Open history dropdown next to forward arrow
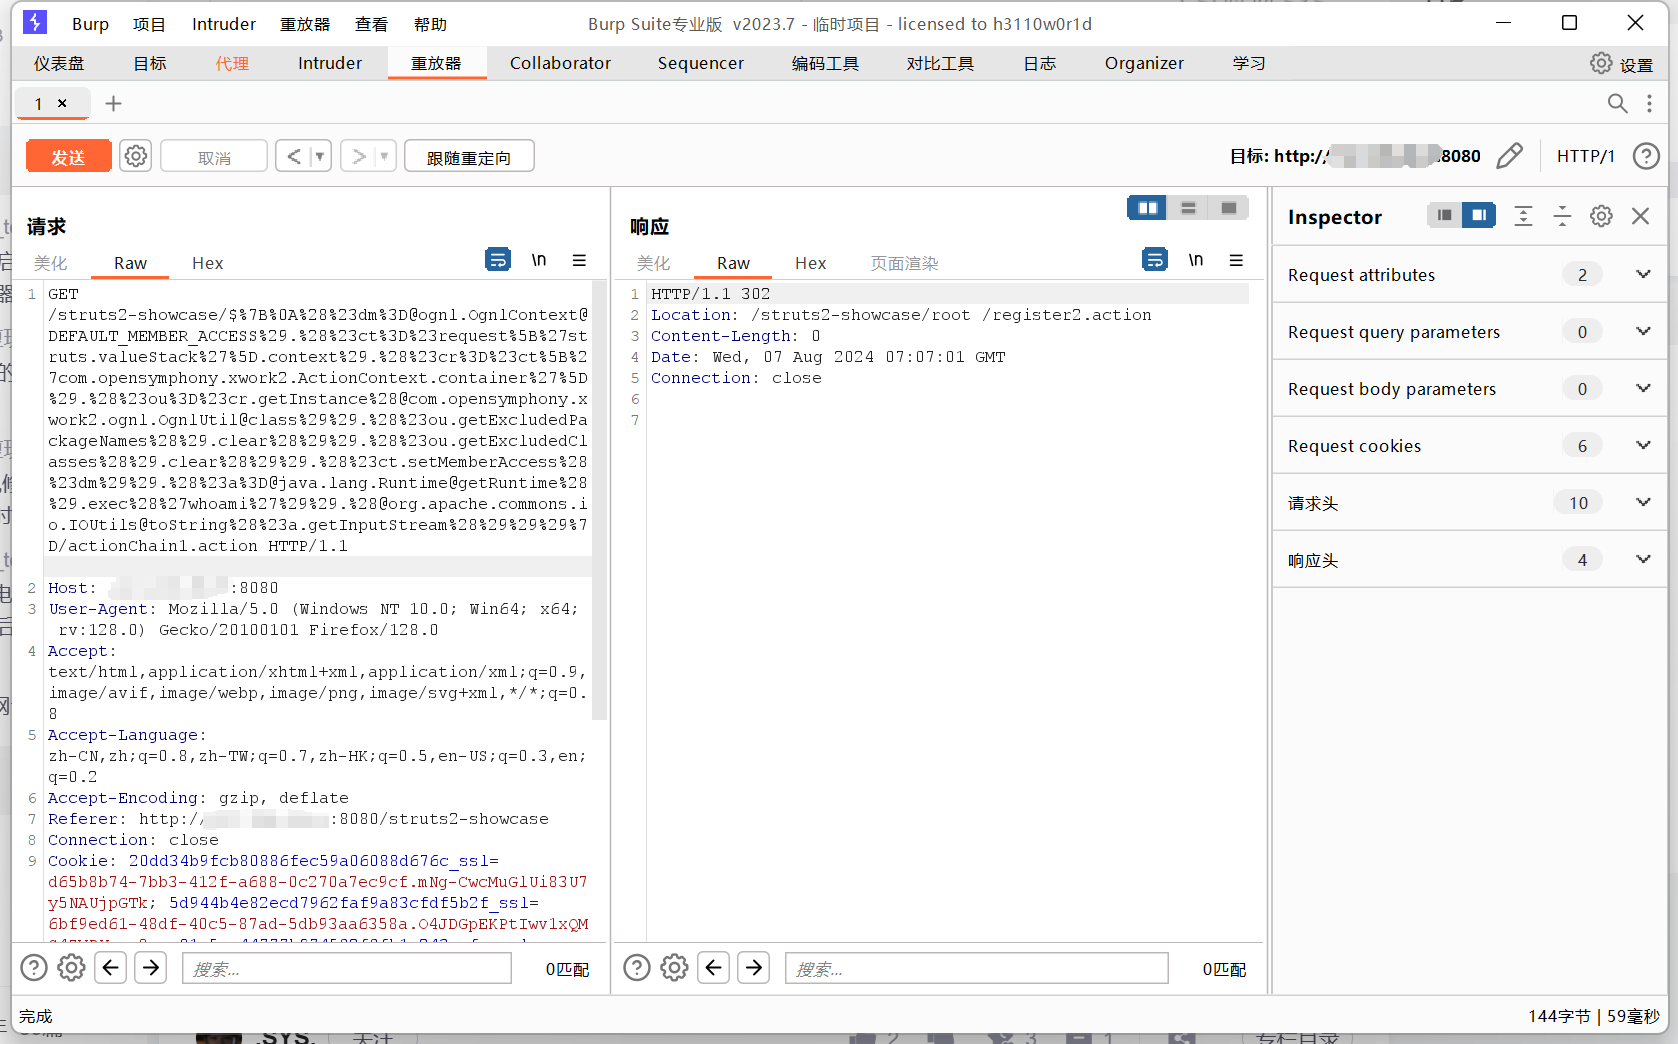 click(x=385, y=156)
